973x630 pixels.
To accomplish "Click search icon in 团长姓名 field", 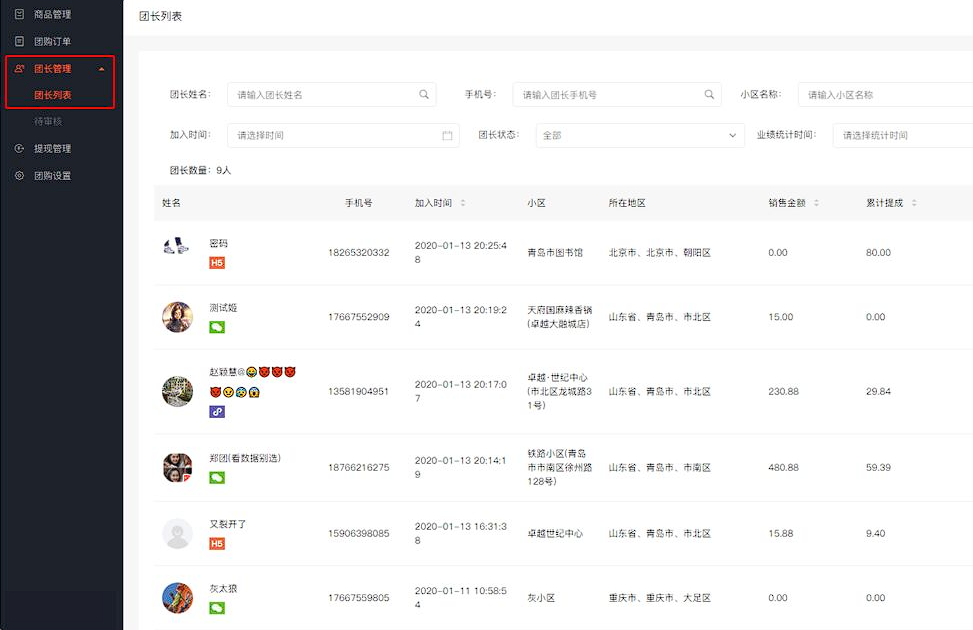I will click(424, 94).
